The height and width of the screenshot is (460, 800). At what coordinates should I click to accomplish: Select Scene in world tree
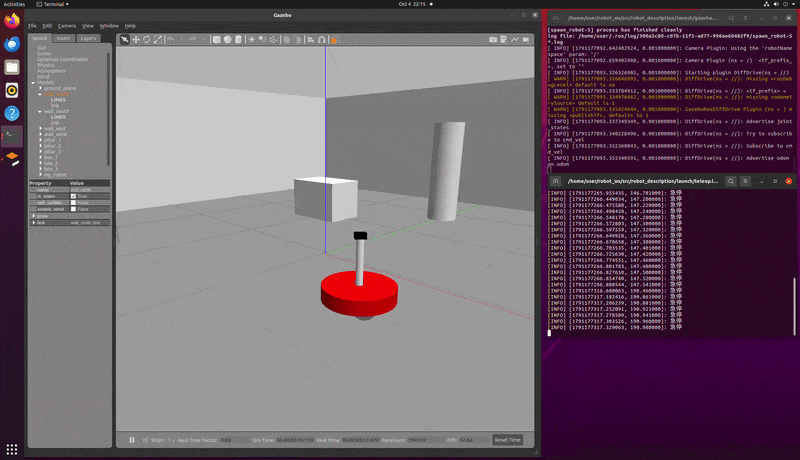click(44, 54)
